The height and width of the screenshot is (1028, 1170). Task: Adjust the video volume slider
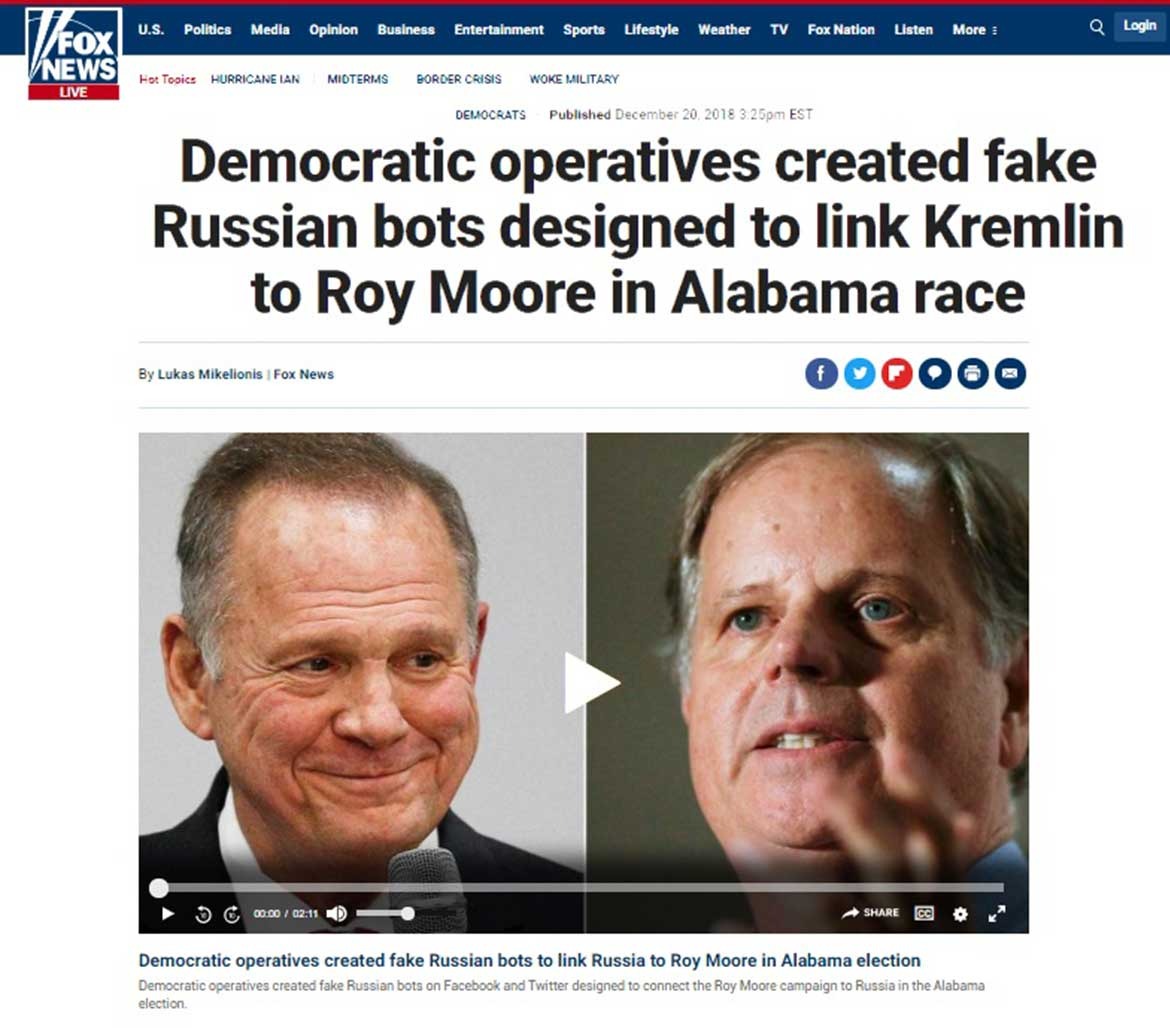click(x=383, y=914)
